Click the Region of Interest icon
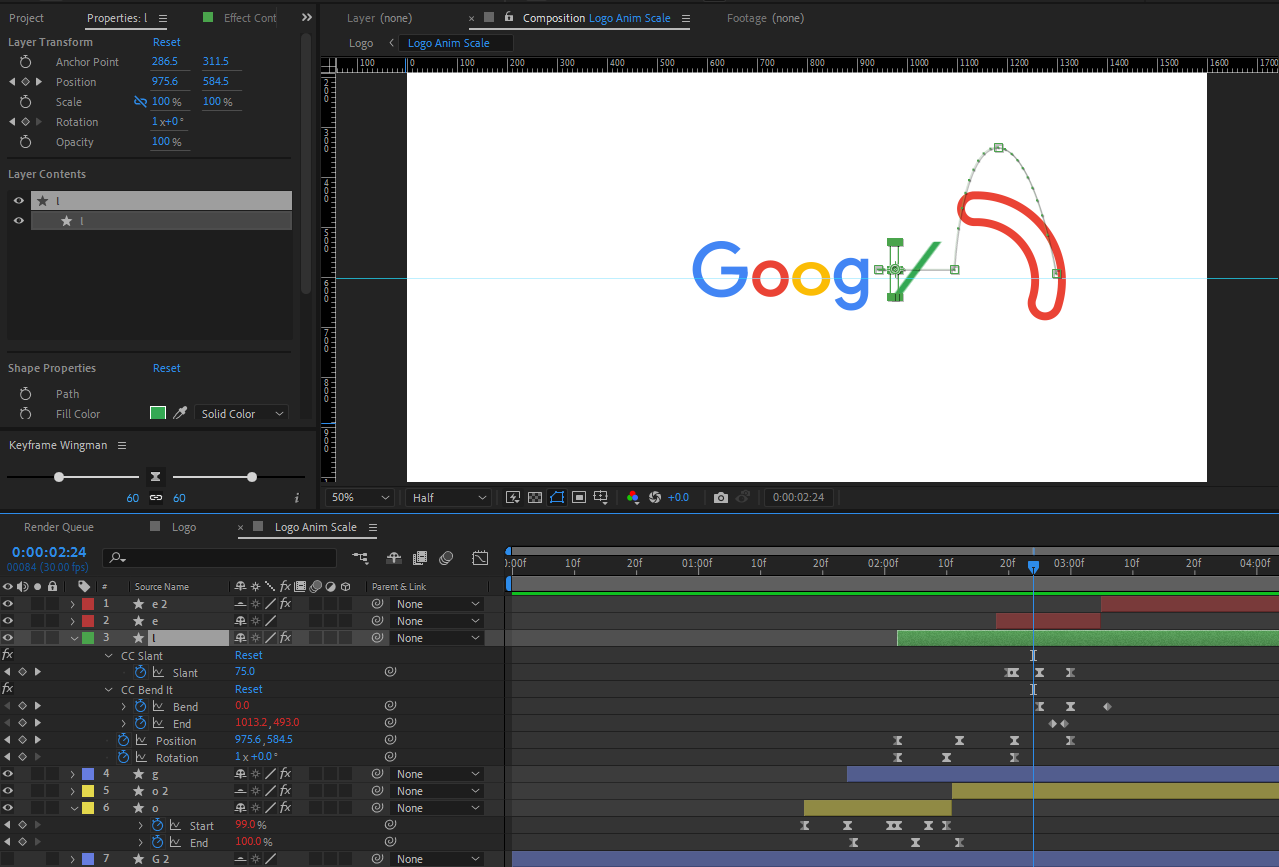 tap(579, 497)
